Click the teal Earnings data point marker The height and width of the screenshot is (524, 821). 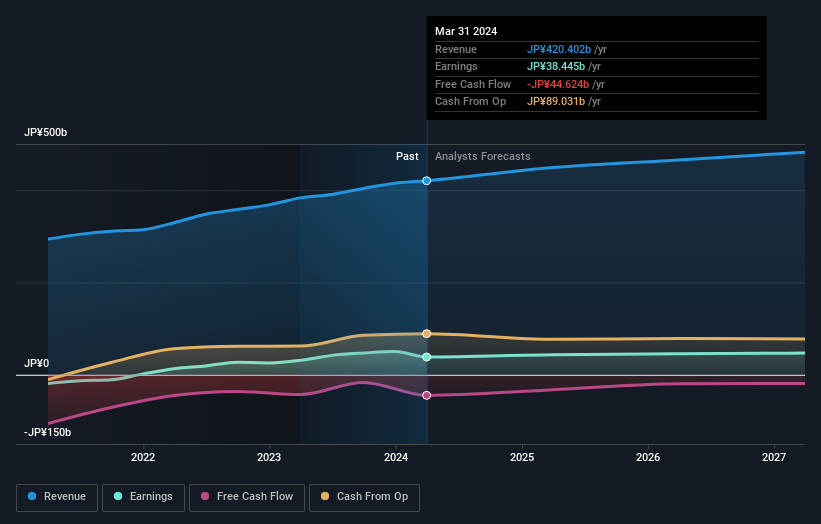(x=427, y=357)
